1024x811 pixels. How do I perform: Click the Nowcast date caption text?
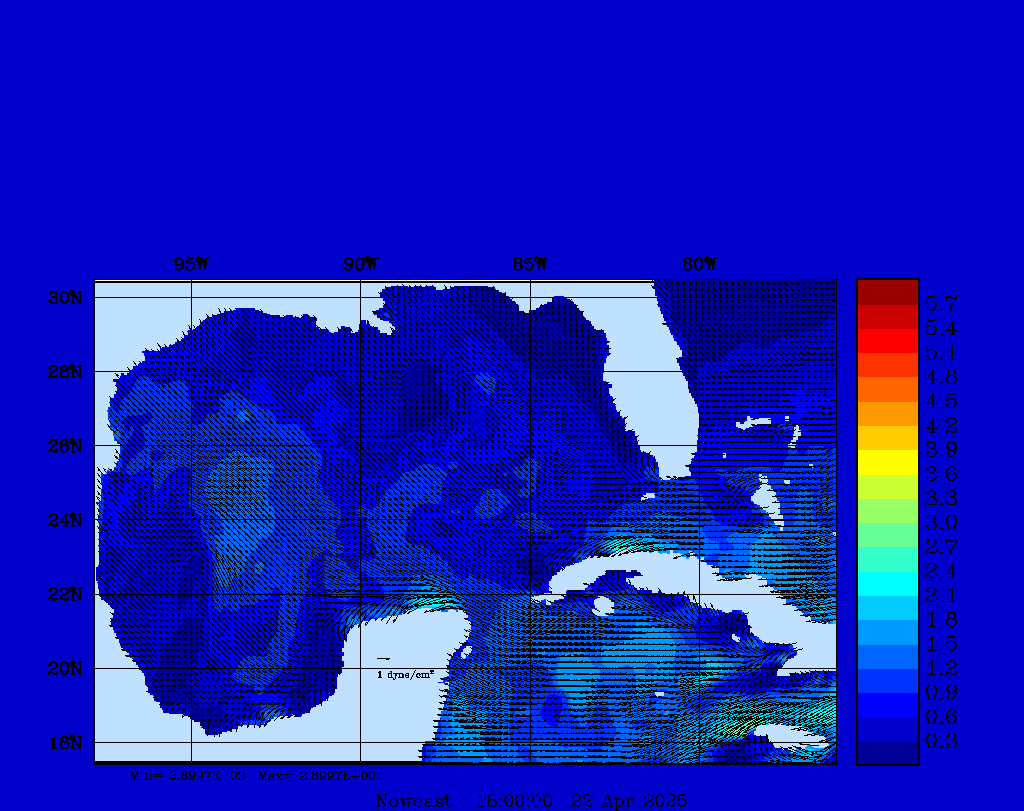point(530,800)
